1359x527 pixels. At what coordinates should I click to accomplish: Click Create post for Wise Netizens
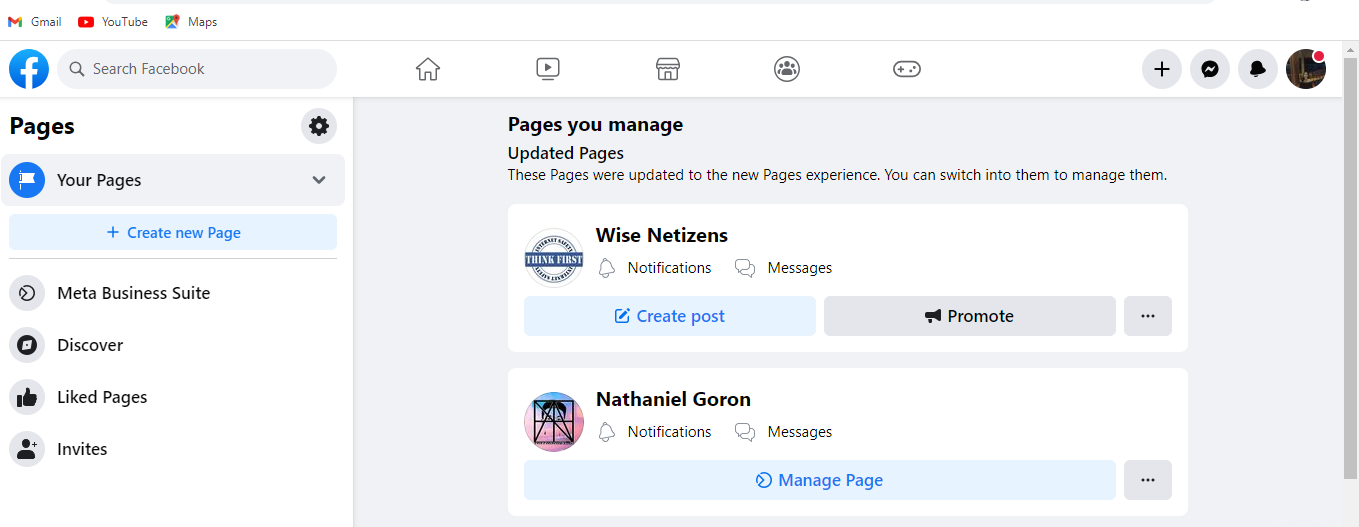(669, 316)
